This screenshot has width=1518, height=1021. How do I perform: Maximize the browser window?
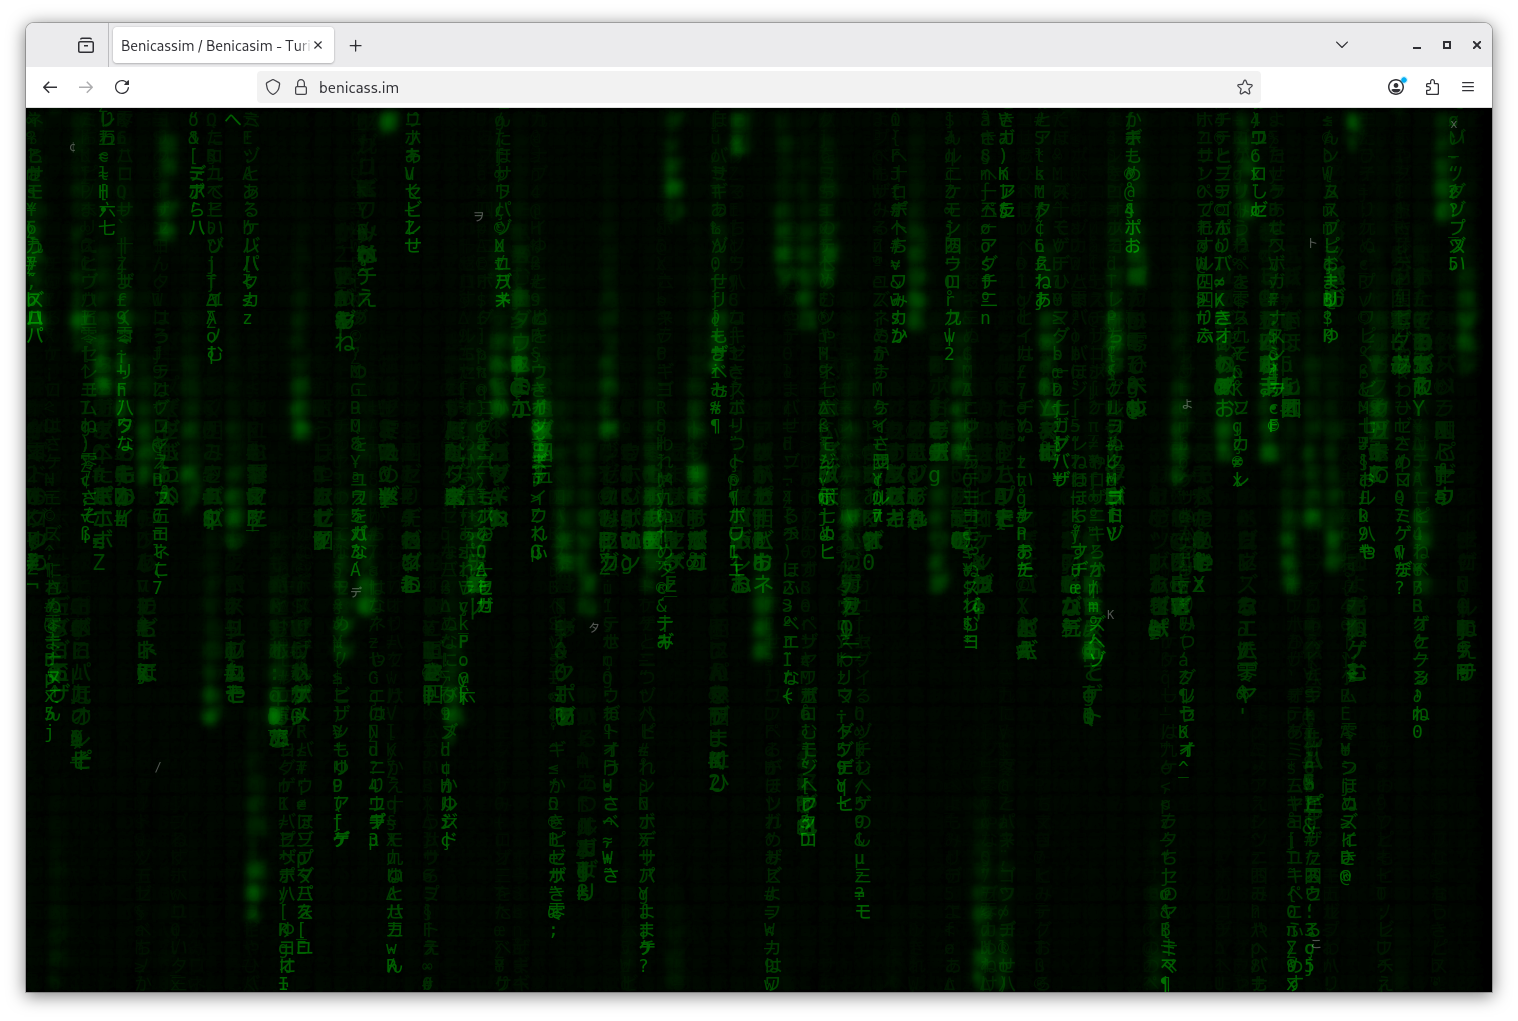coord(1446,45)
